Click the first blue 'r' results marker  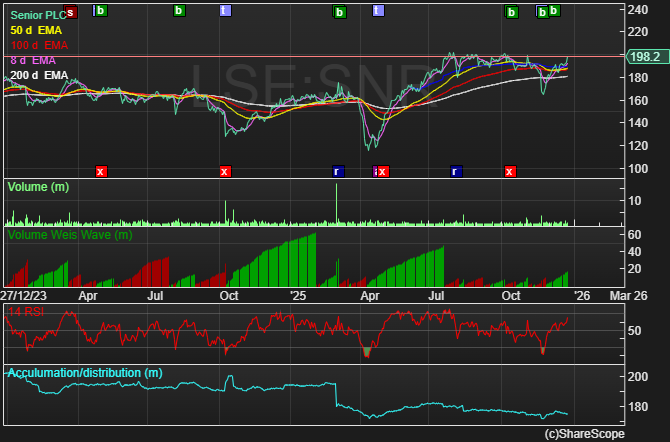[x=338, y=171]
